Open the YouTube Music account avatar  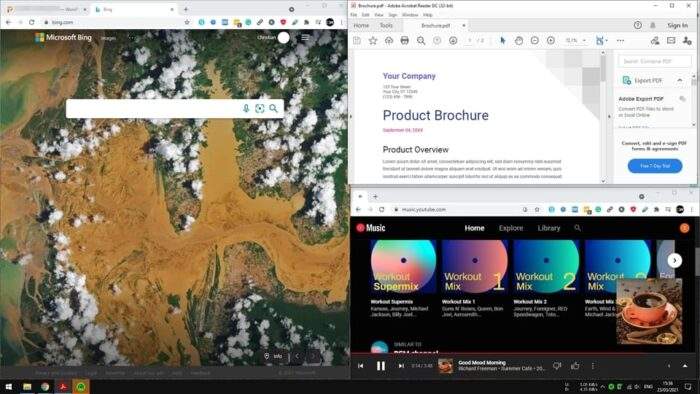tap(684, 228)
